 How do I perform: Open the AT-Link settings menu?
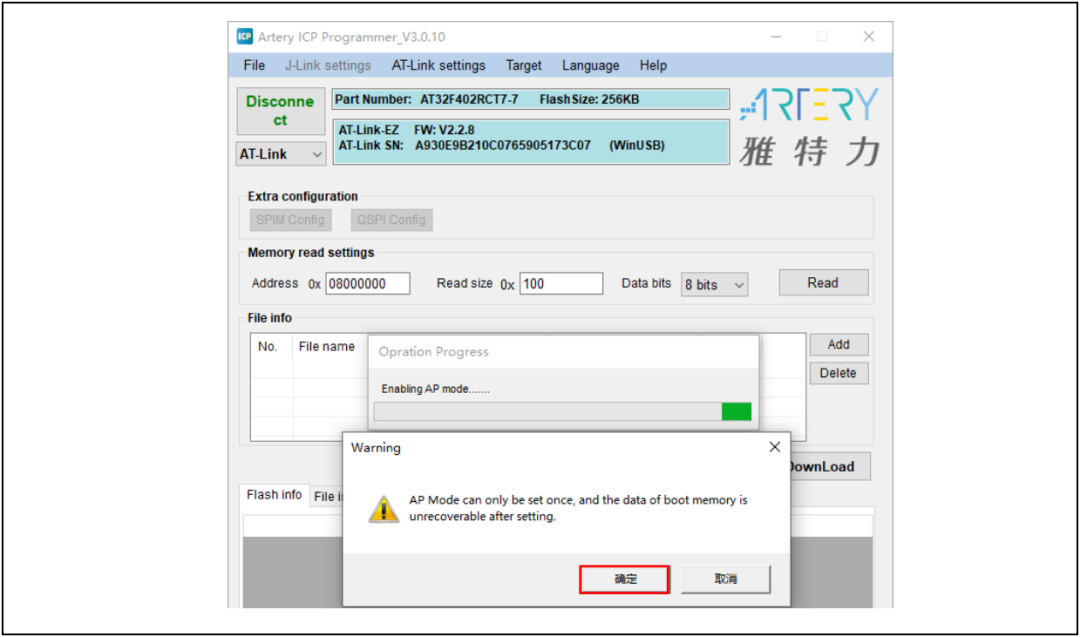[438, 65]
